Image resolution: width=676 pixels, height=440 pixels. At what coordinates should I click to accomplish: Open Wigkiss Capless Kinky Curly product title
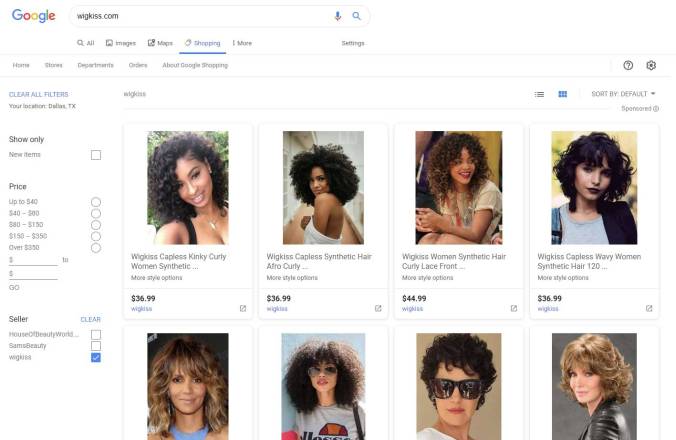tap(178, 261)
